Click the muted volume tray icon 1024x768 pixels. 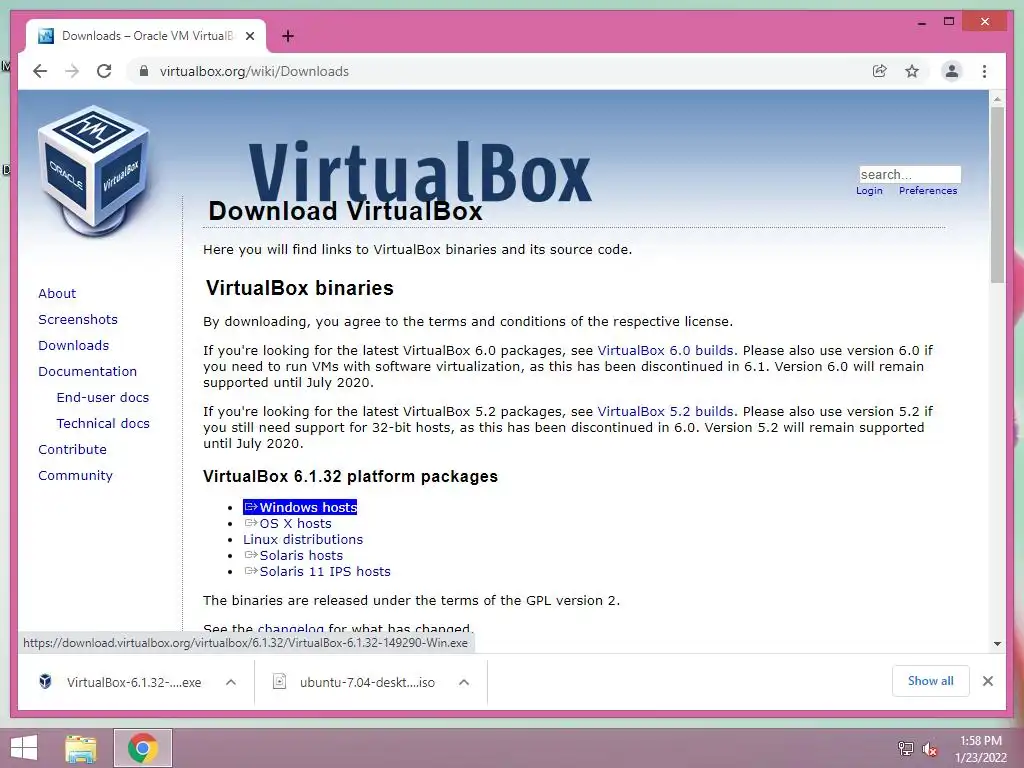(930, 749)
